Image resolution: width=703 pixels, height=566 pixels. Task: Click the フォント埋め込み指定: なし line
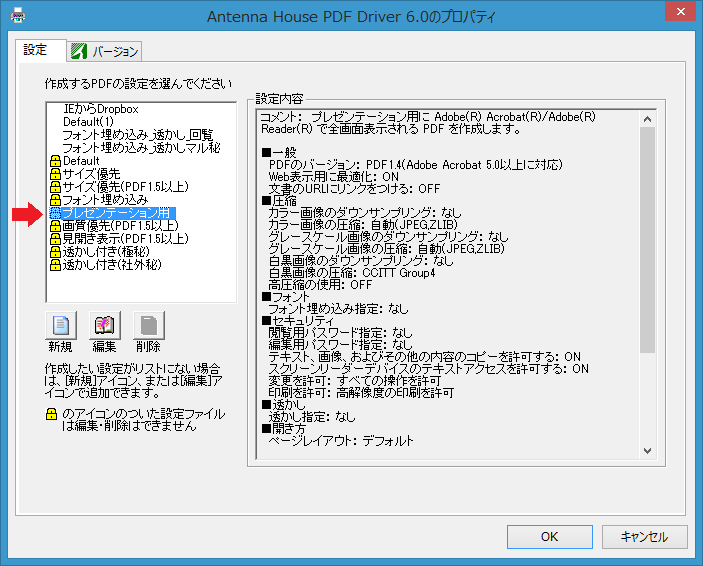338,309
